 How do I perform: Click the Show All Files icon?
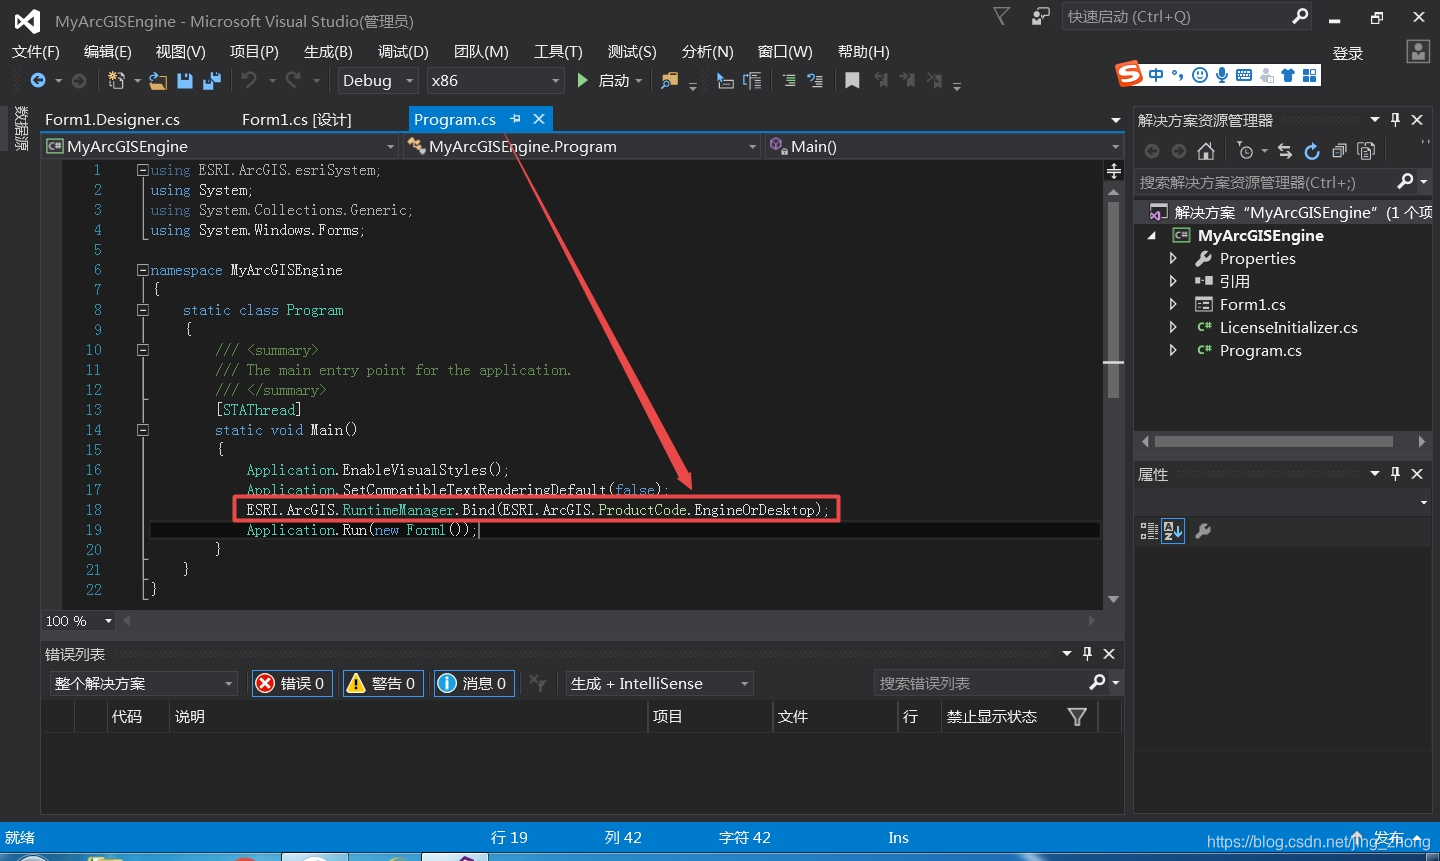coord(1366,151)
